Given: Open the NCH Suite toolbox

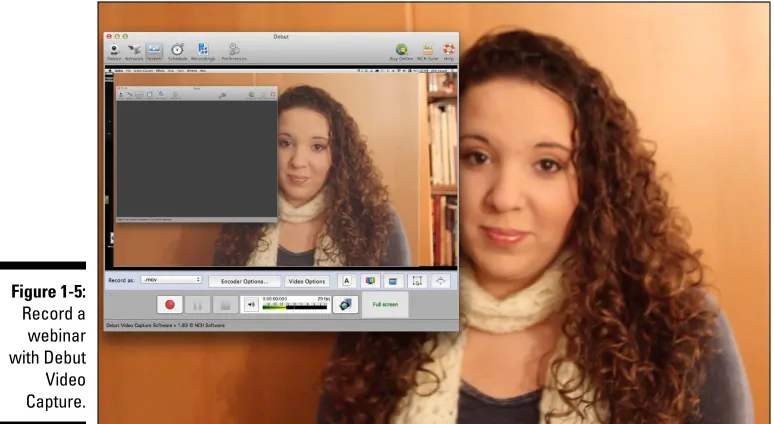Looking at the screenshot, I should [427, 52].
